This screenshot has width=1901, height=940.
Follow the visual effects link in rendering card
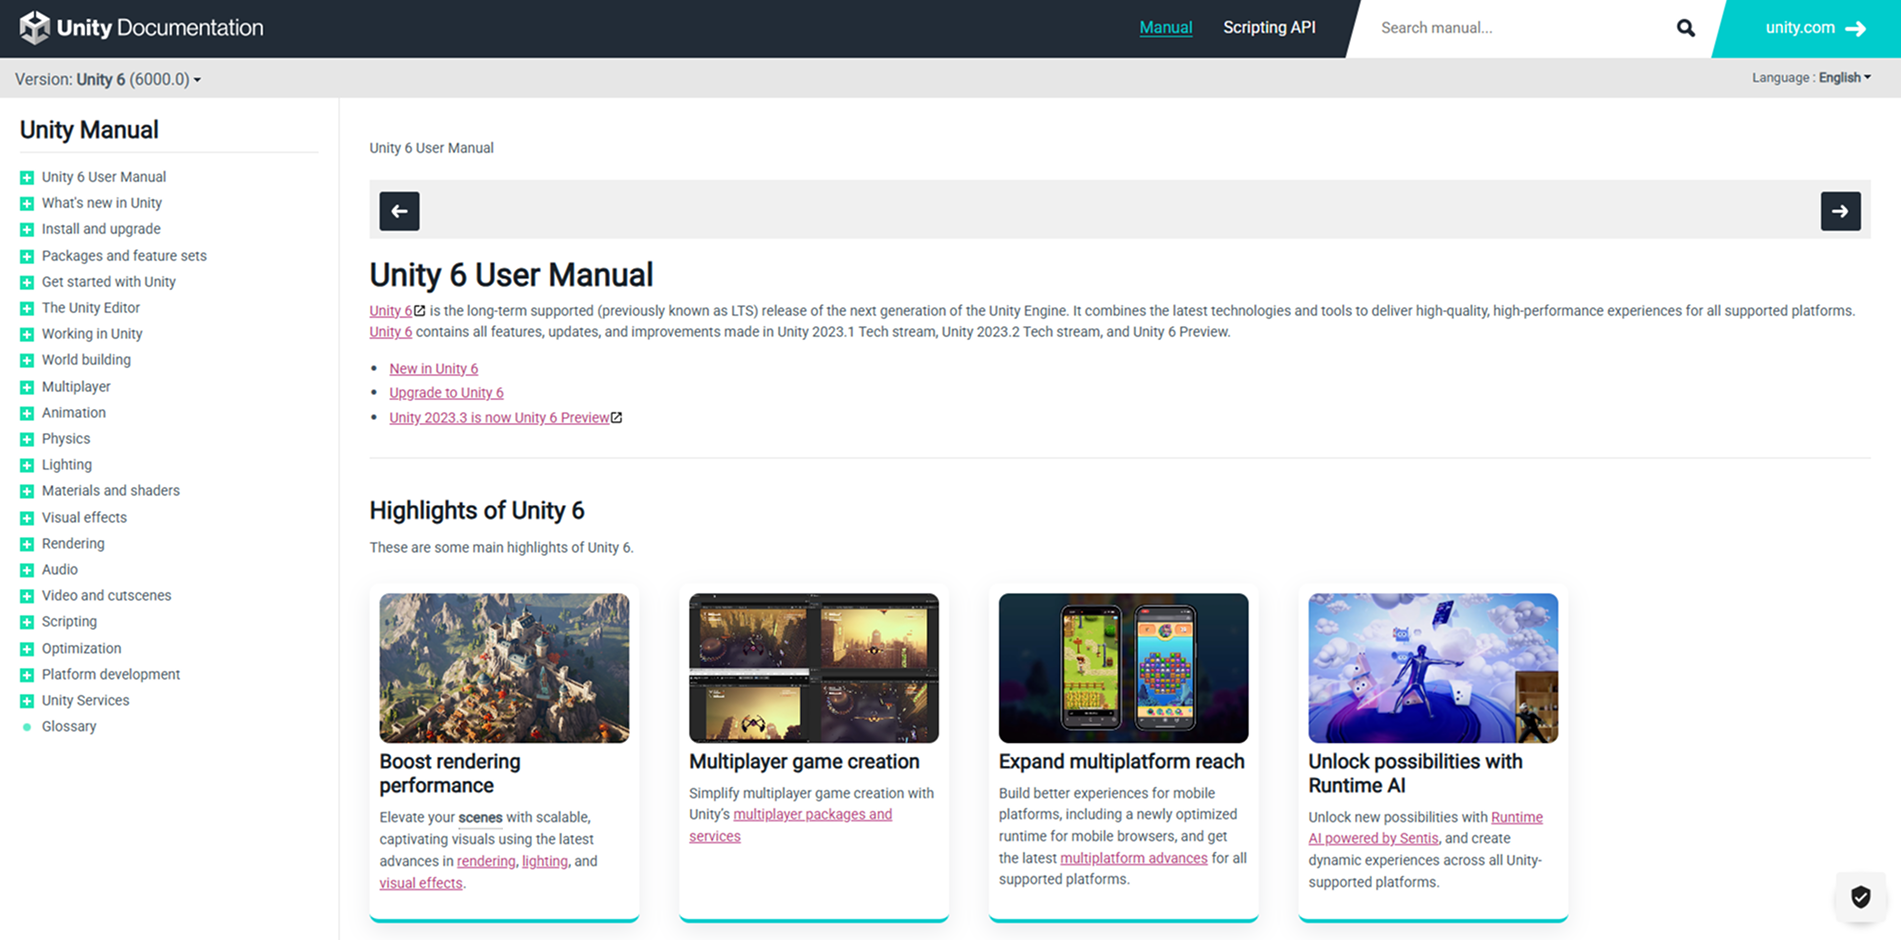[421, 883]
